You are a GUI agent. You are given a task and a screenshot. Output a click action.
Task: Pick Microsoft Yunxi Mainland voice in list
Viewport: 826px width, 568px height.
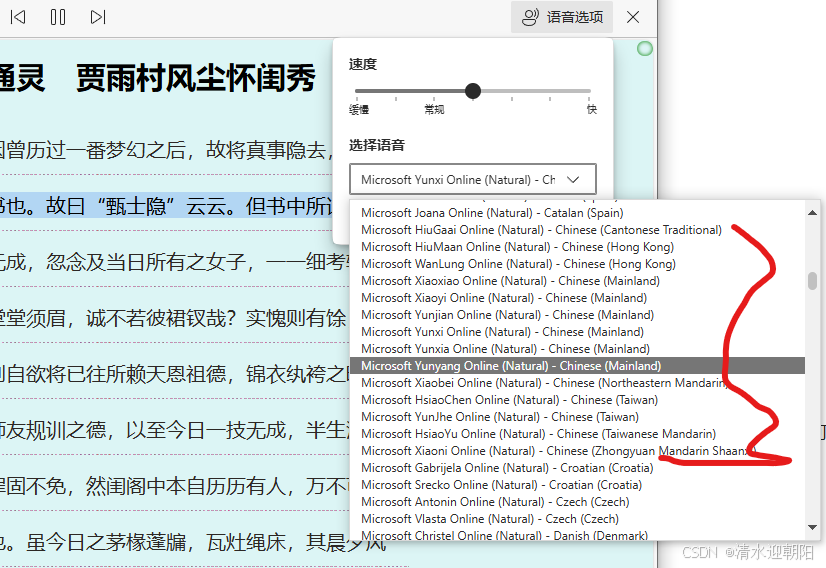[577, 332]
